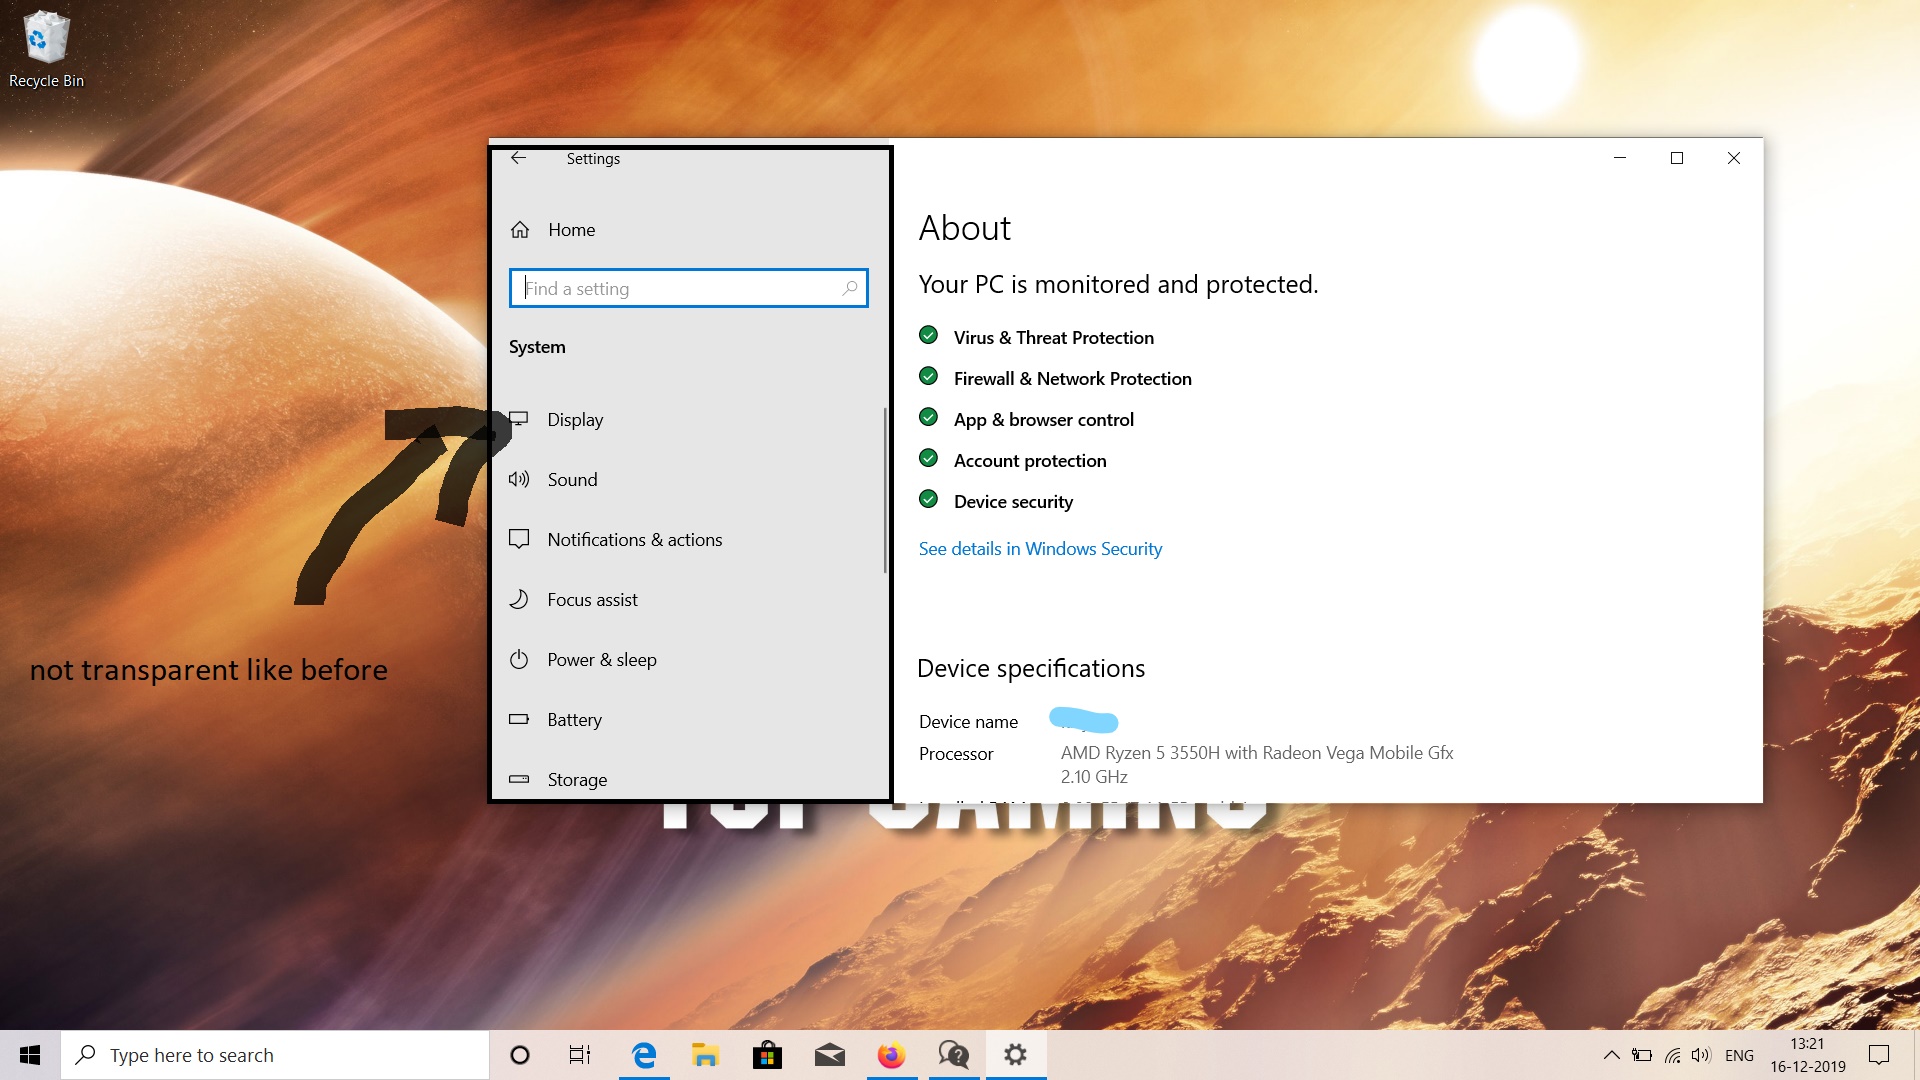The width and height of the screenshot is (1920, 1080).
Task: Launch Microsoft Edge from the taskbar
Action: click(644, 1055)
